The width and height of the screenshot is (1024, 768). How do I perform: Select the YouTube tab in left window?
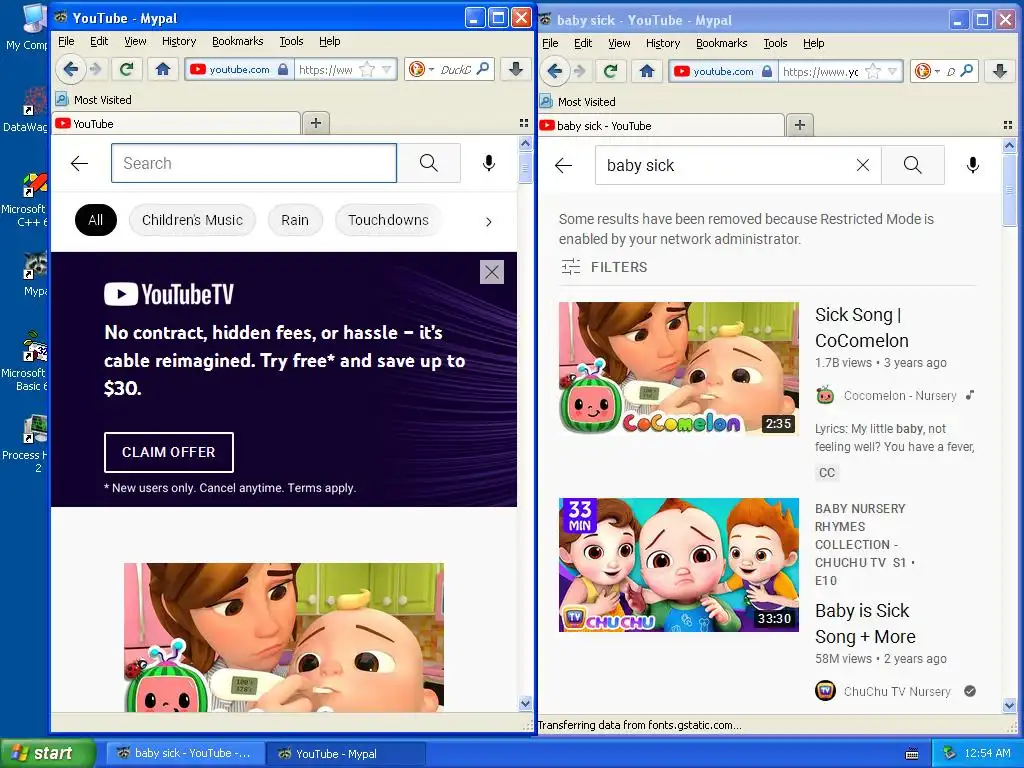[176, 123]
